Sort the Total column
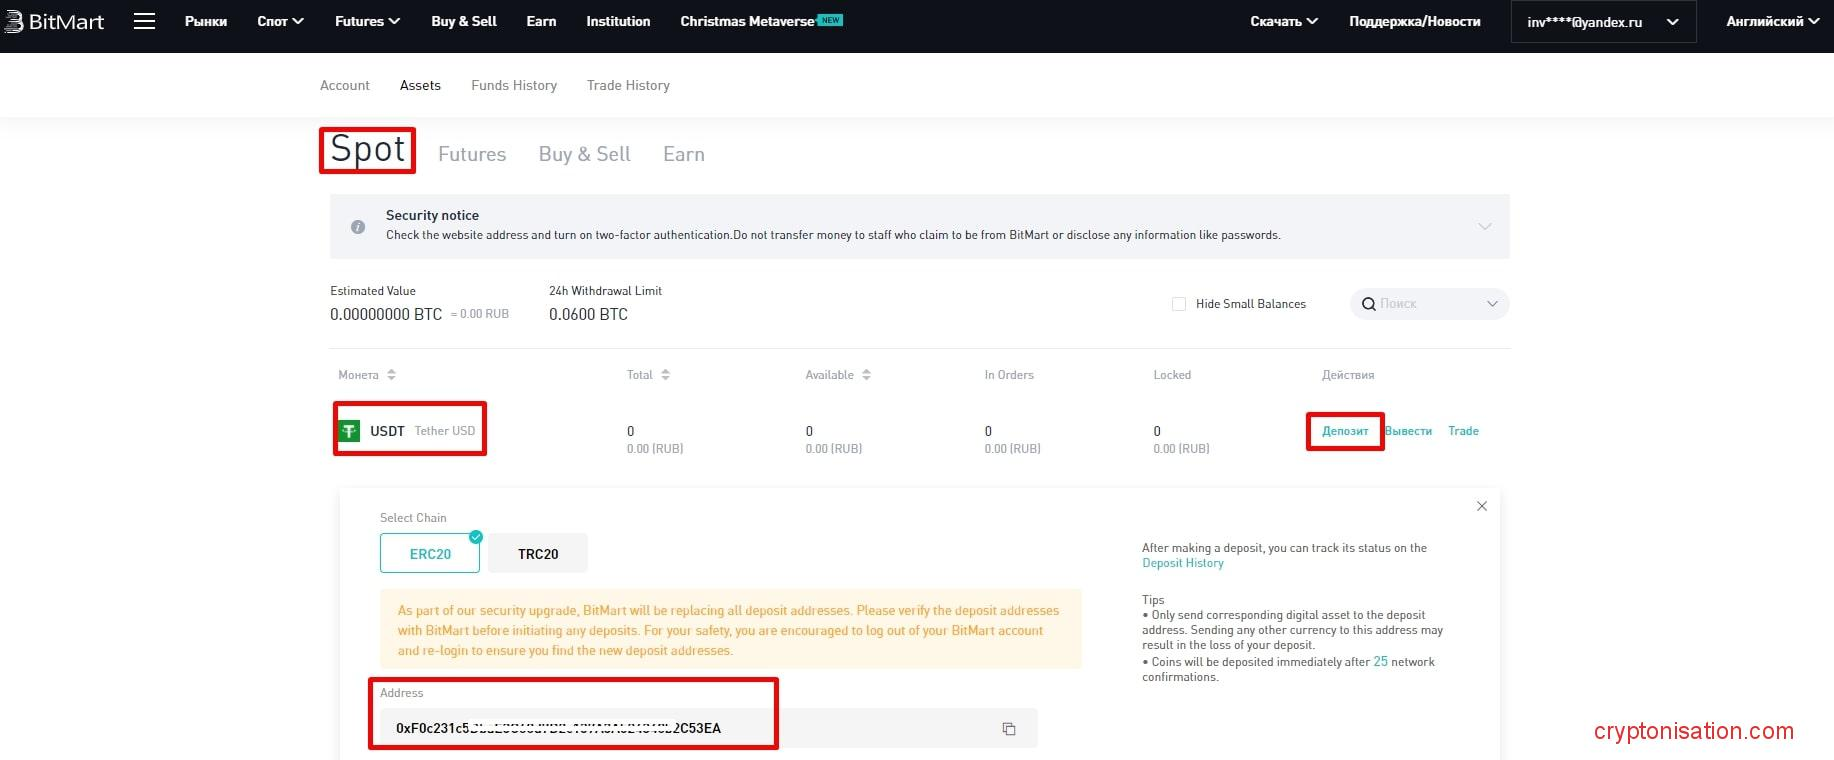Screen dimensions: 1834x760 (x=665, y=375)
